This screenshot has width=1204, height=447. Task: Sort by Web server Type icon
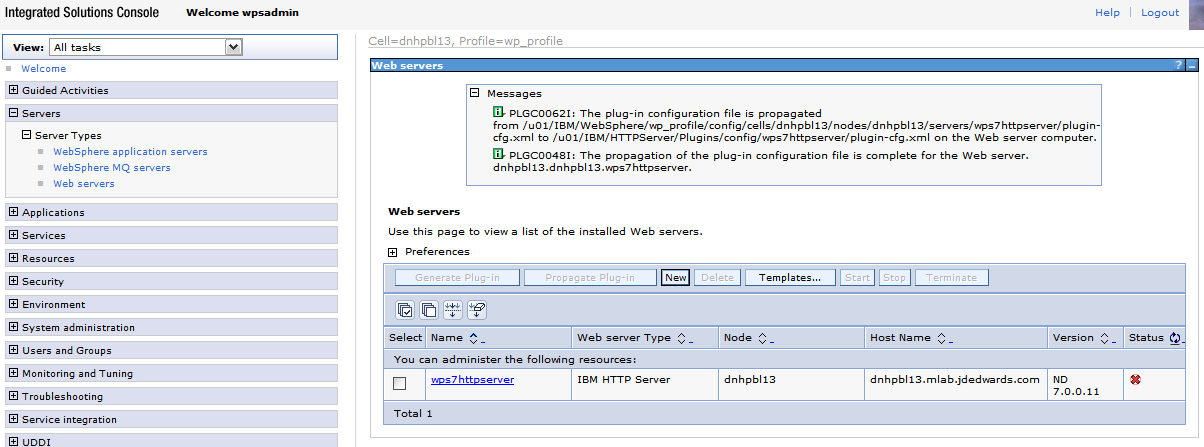click(683, 338)
